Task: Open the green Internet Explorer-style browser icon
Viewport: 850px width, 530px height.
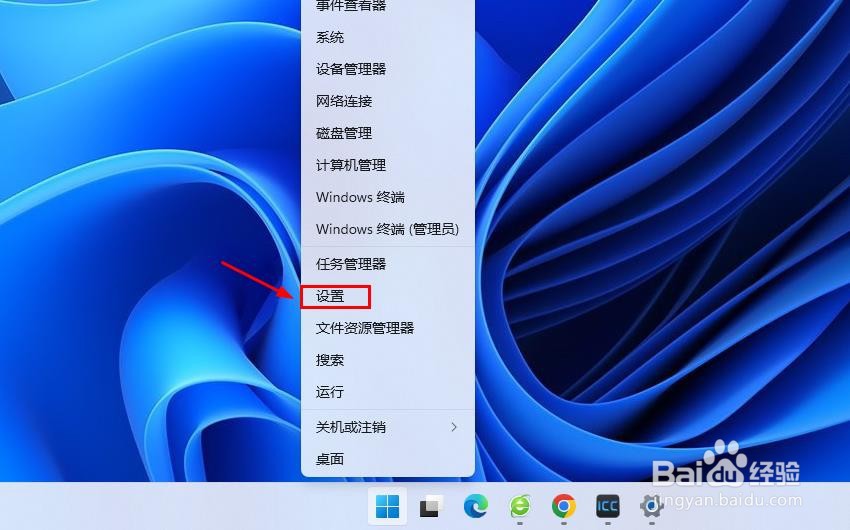Action: pos(520,507)
